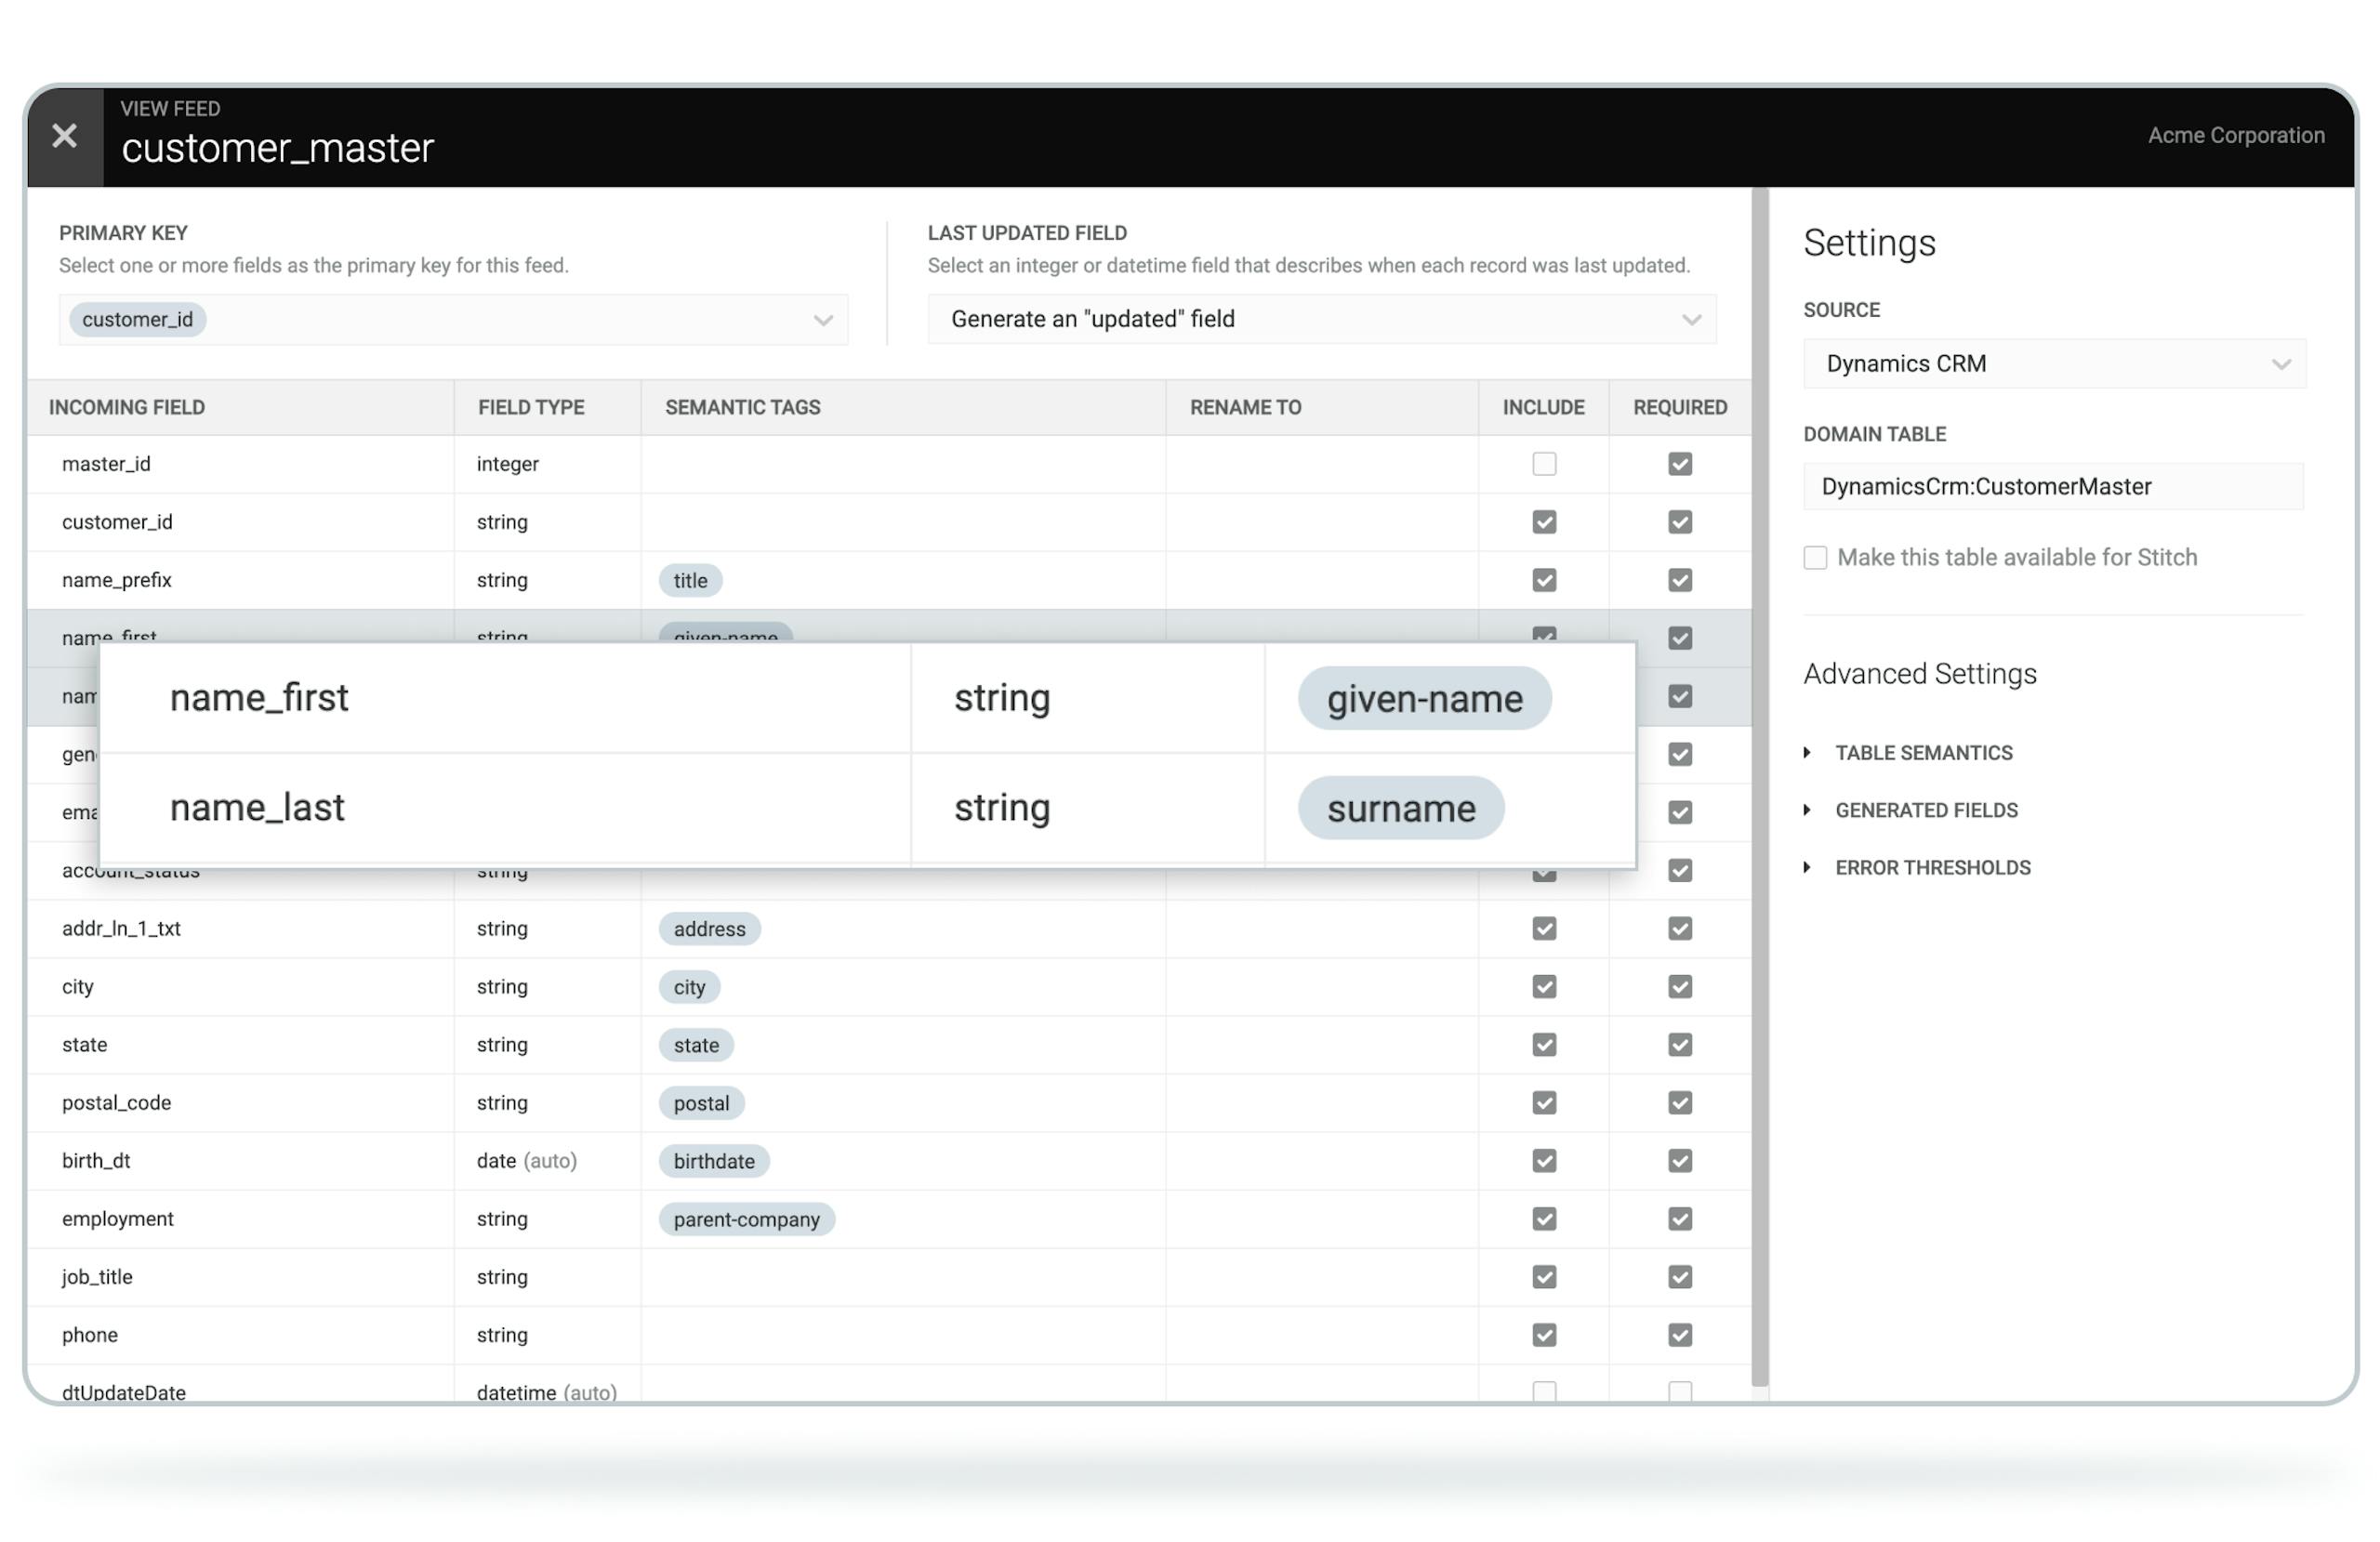Click the parent-company tag on employment

tap(746, 1219)
